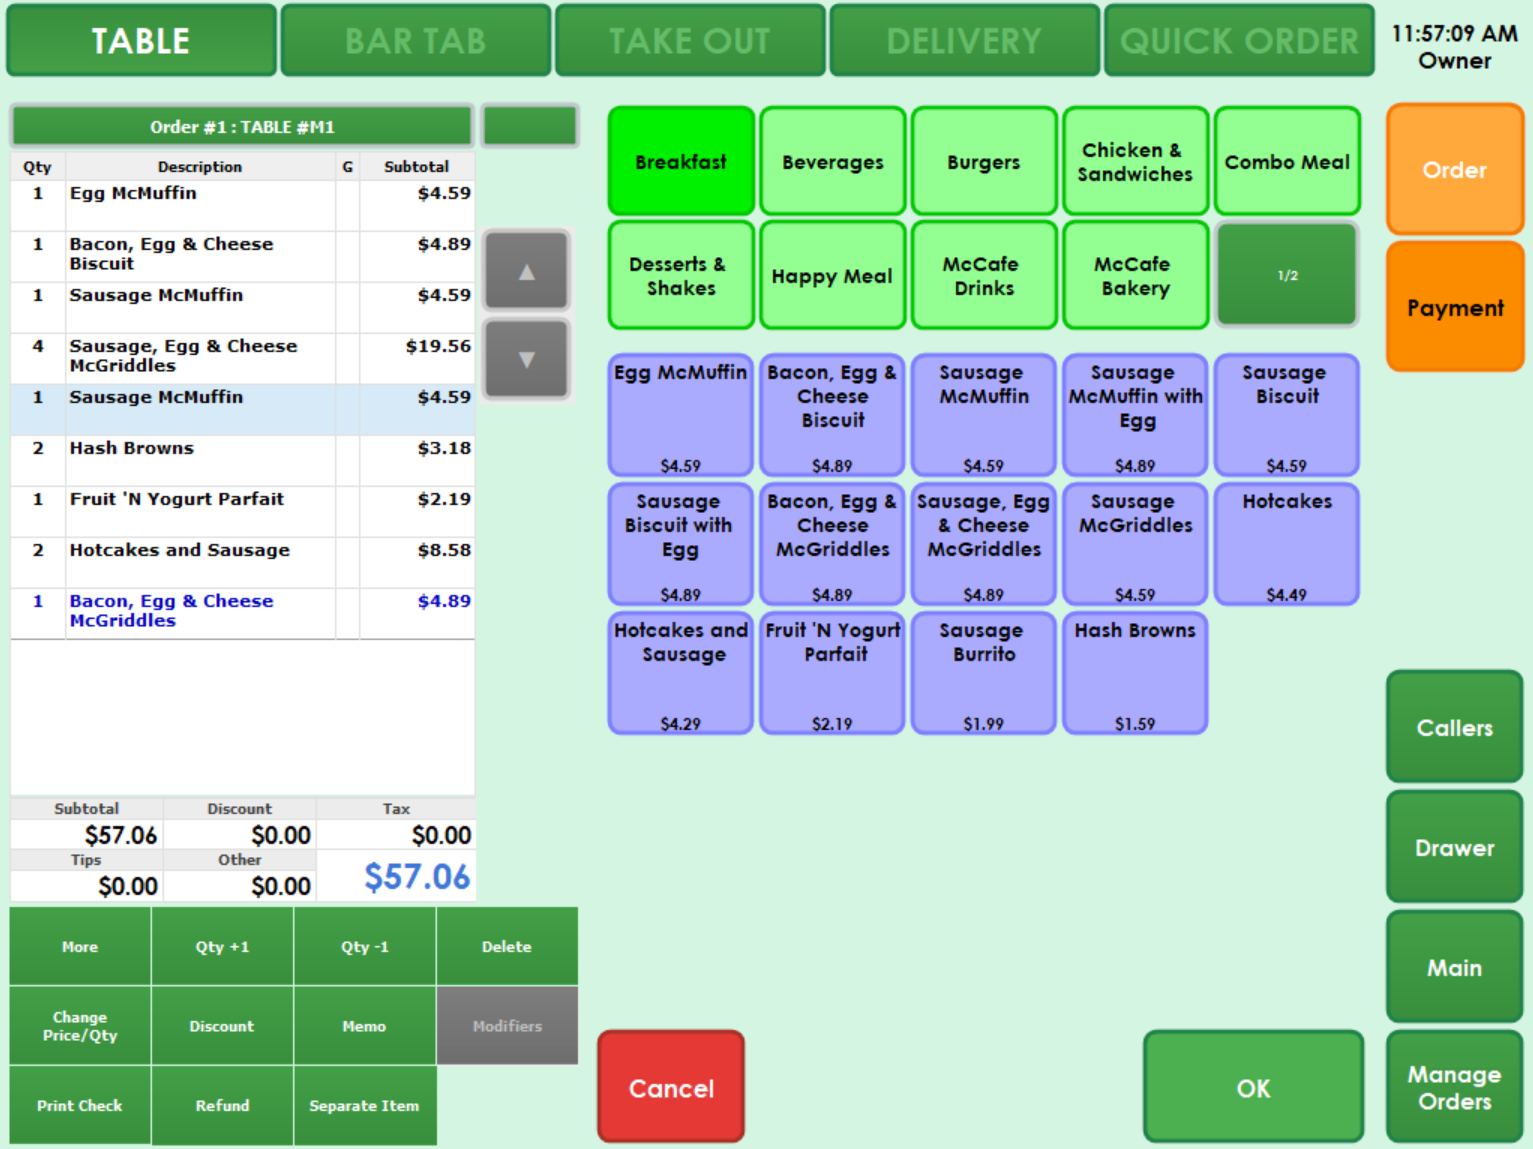Screen dimensions: 1533x1149
Task: Add Sausage Biscuit menu item
Action: pos(1287,415)
